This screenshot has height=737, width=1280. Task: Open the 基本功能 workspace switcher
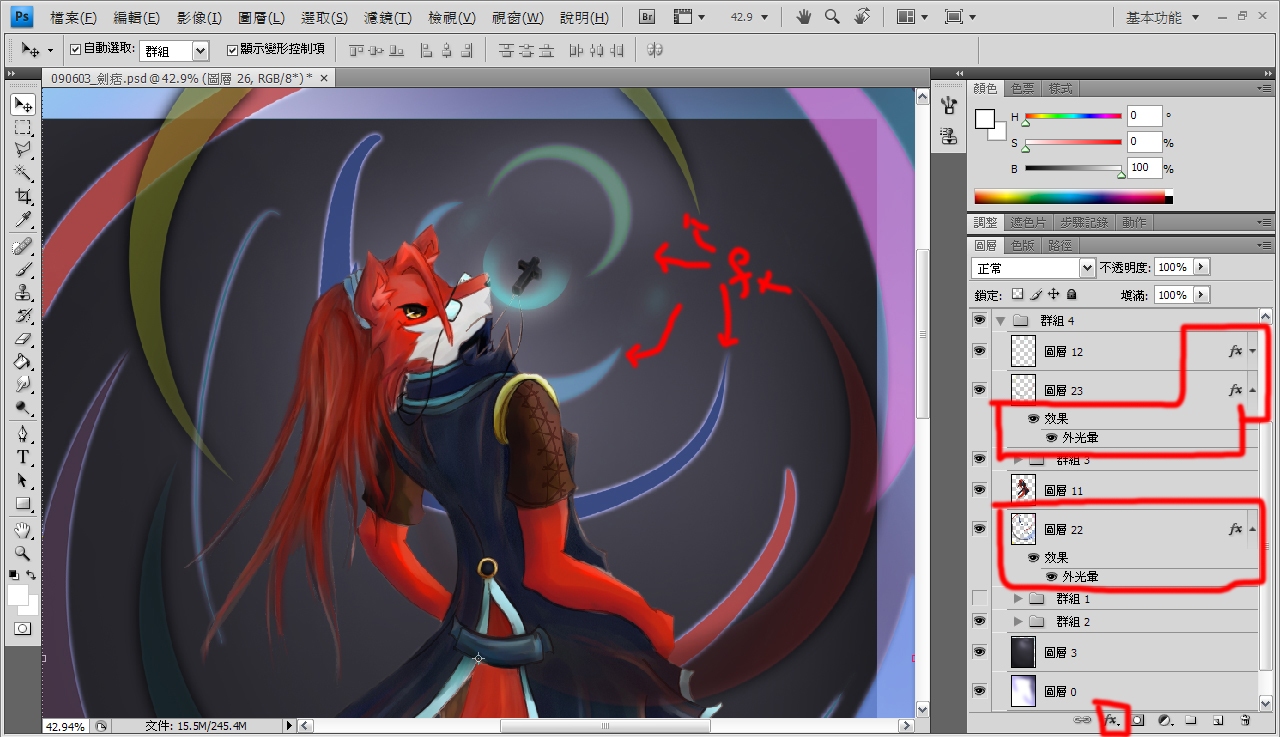(x=1160, y=18)
